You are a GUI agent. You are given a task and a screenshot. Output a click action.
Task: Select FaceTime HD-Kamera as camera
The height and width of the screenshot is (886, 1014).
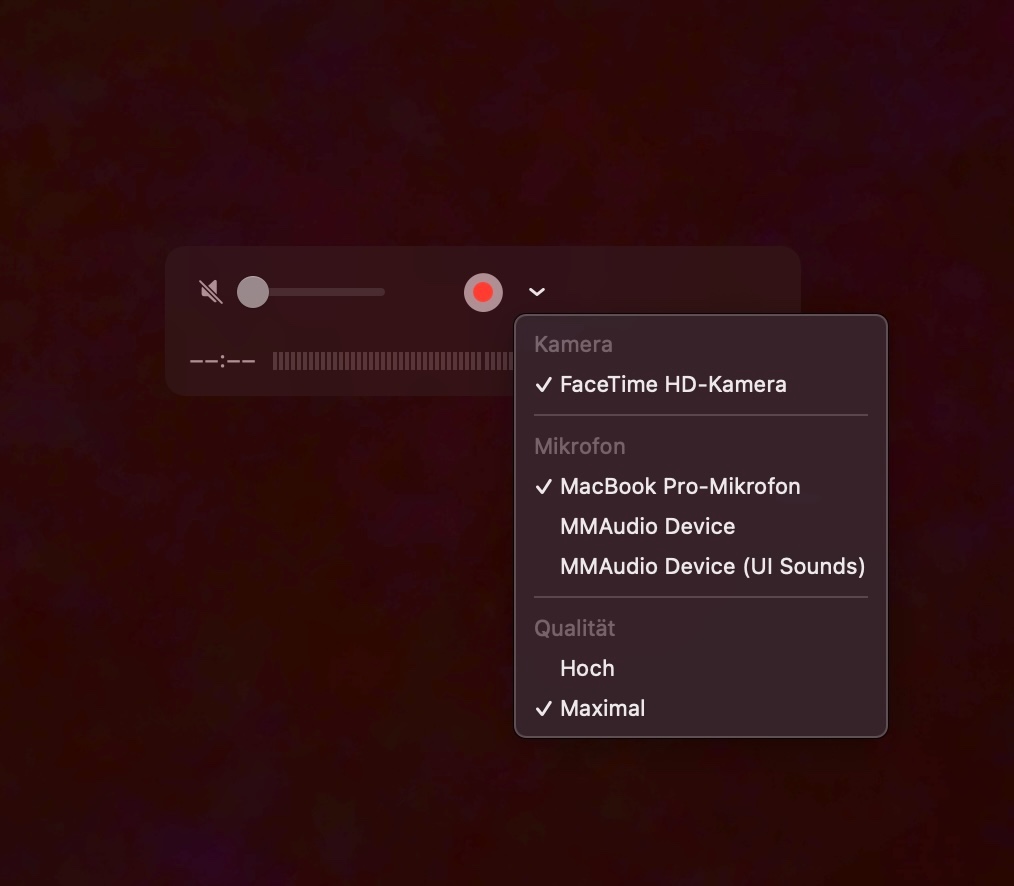click(700, 384)
